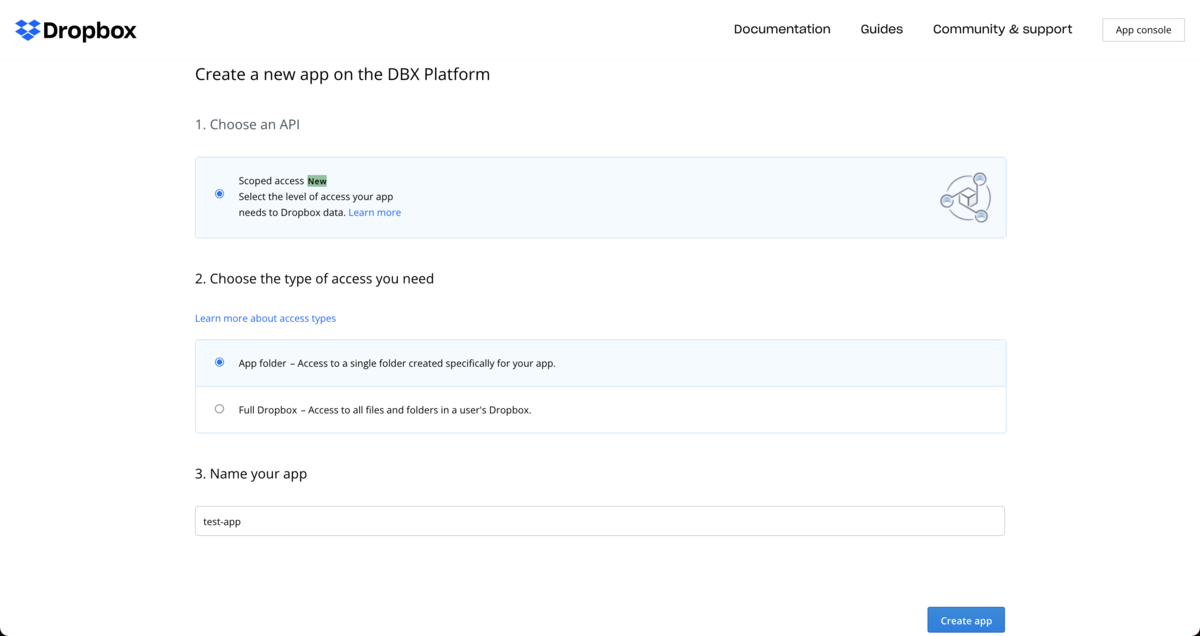Select the App folder radio button
The height and width of the screenshot is (636, 1200).
[x=220, y=362]
